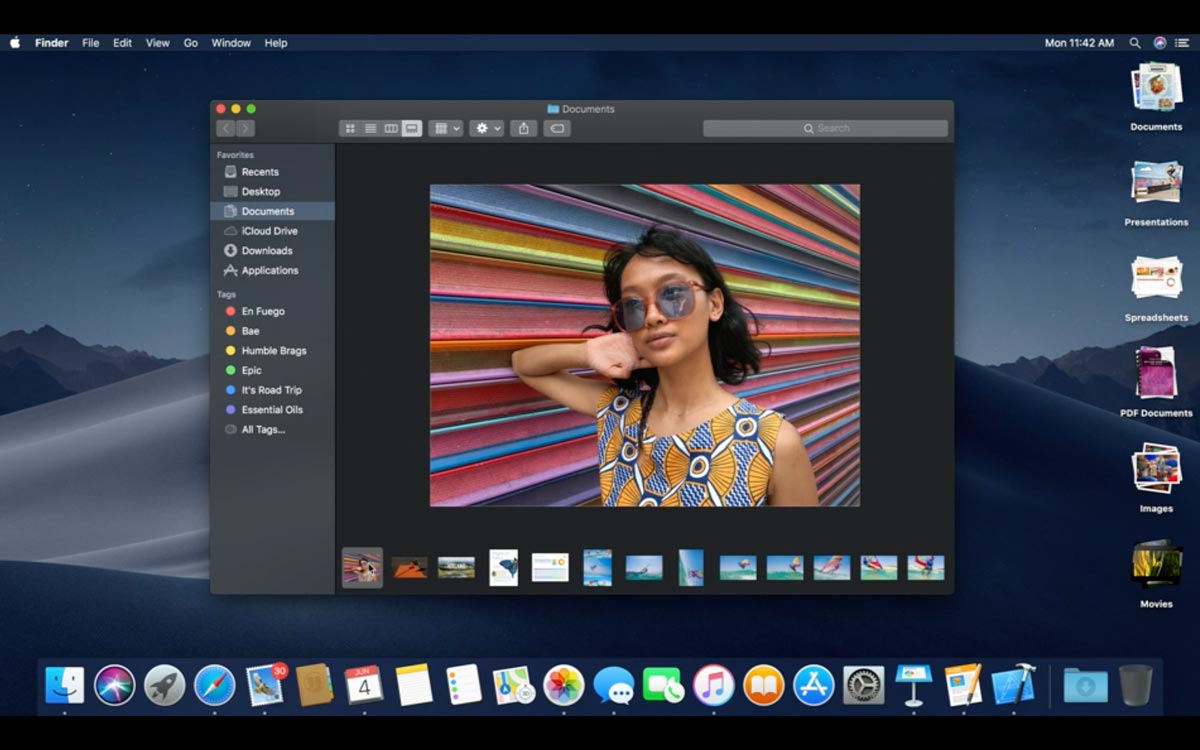
Task: Open Downloads in the Finder sidebar
Action: 272,251
